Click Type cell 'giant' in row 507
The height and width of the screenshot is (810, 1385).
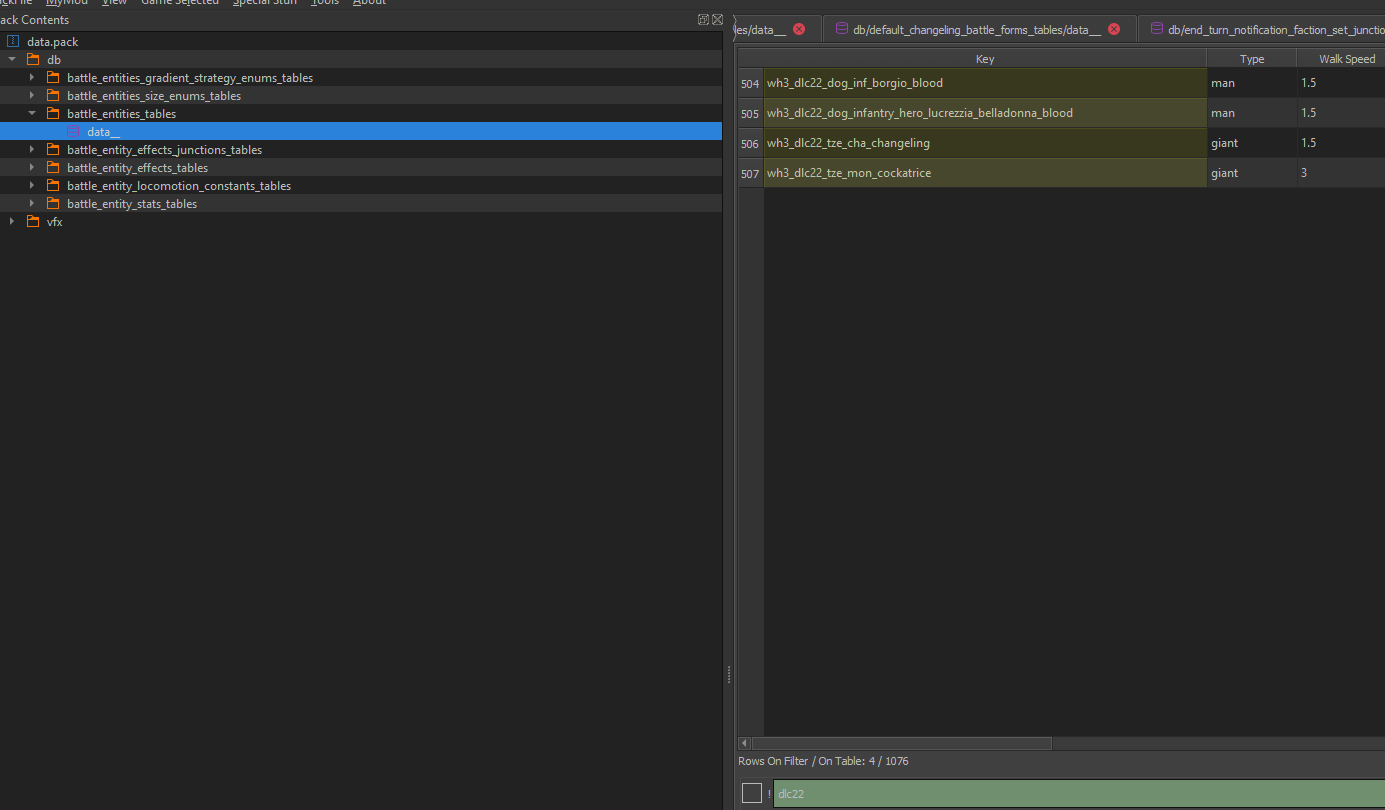1252,173
